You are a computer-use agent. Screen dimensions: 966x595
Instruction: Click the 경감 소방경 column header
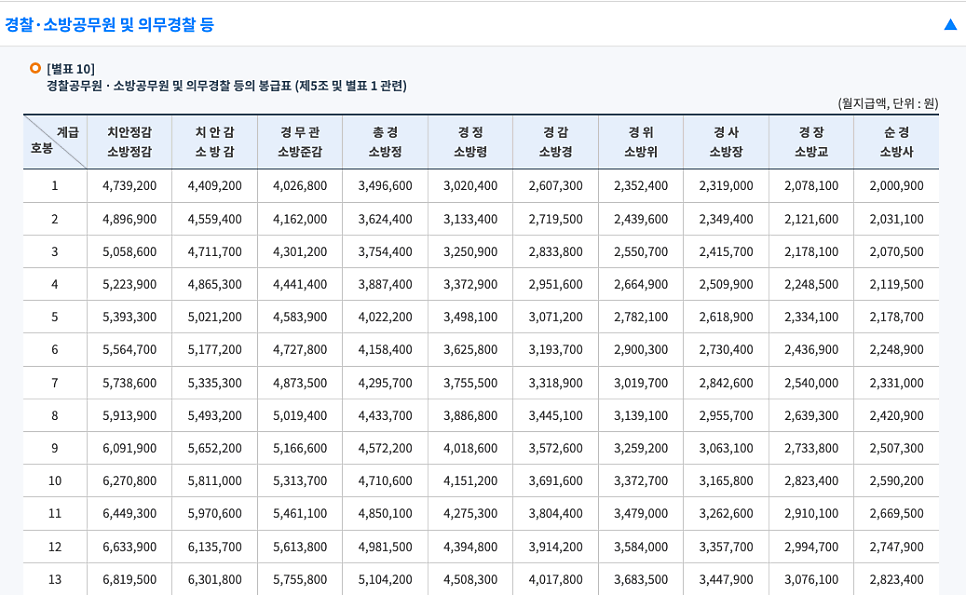click(556, 142)
